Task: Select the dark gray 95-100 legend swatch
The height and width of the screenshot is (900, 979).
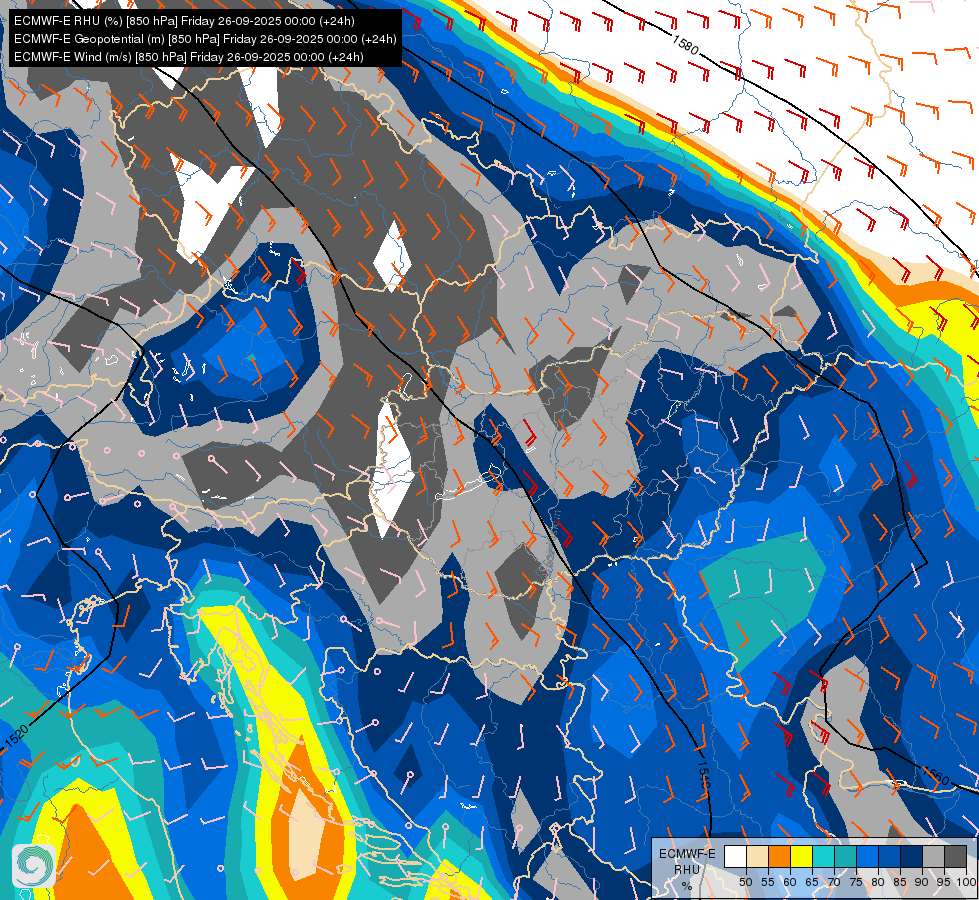Action: point(955,856)
